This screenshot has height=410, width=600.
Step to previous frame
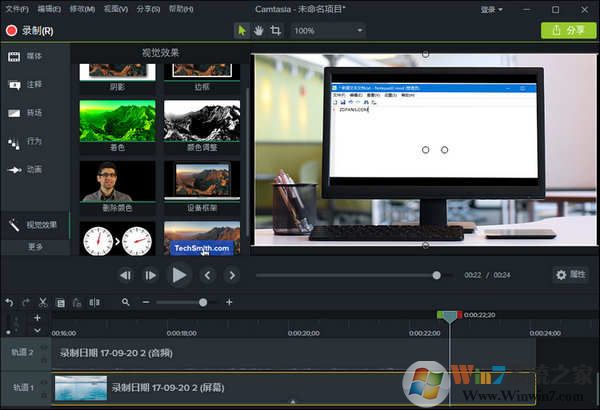coord(126,275)
